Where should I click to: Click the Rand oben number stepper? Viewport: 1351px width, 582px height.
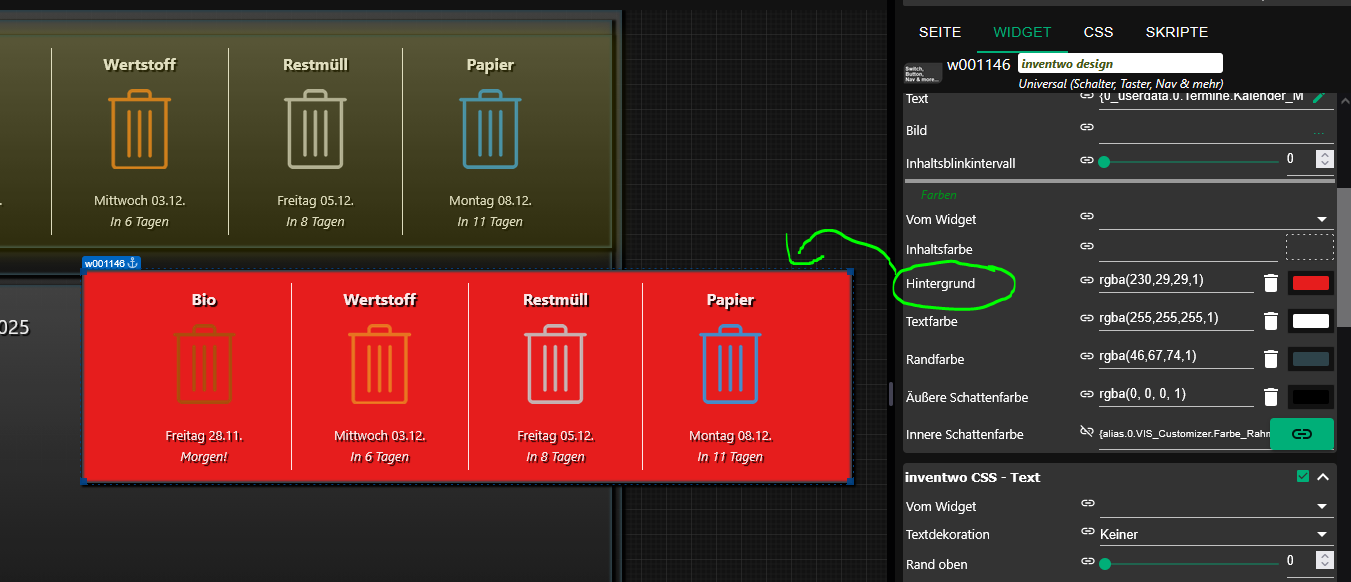pos(1325,561)
